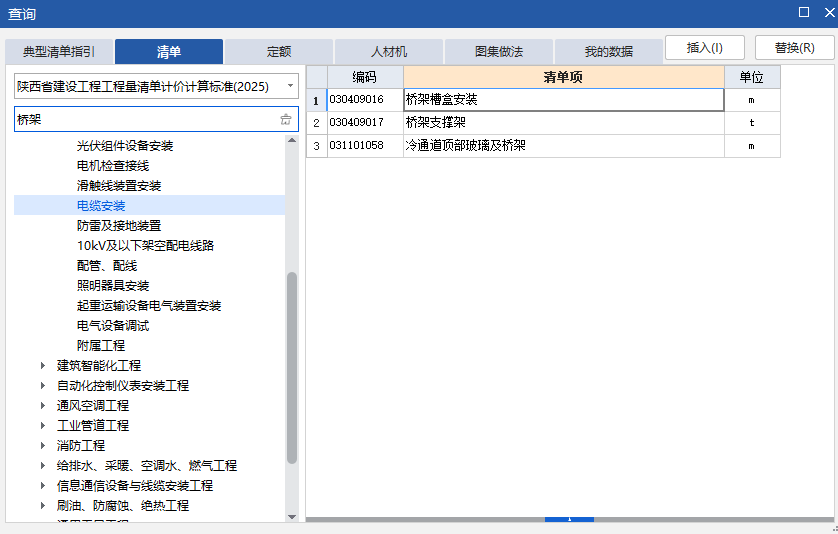Select 防雷及接地装置 in the tree
This screenshot has height=534, width=838.
point(119,226)
